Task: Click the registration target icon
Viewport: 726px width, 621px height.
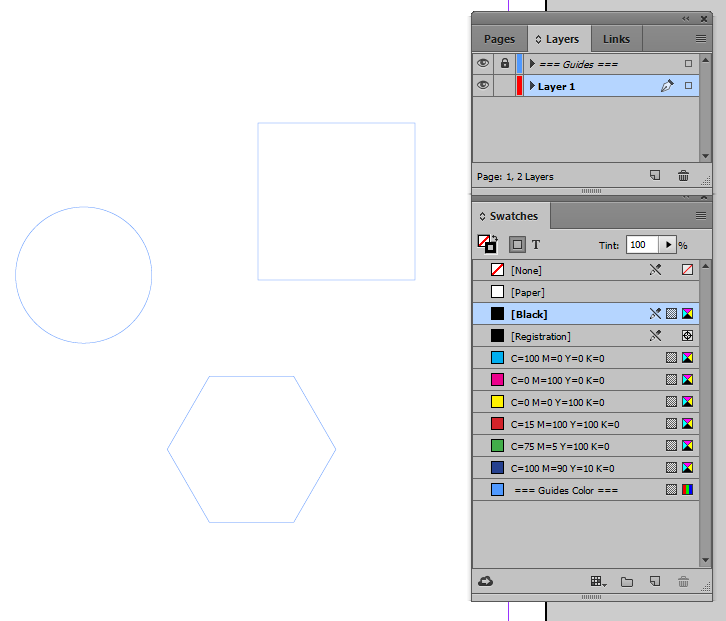Action: (x=688, y=336)
